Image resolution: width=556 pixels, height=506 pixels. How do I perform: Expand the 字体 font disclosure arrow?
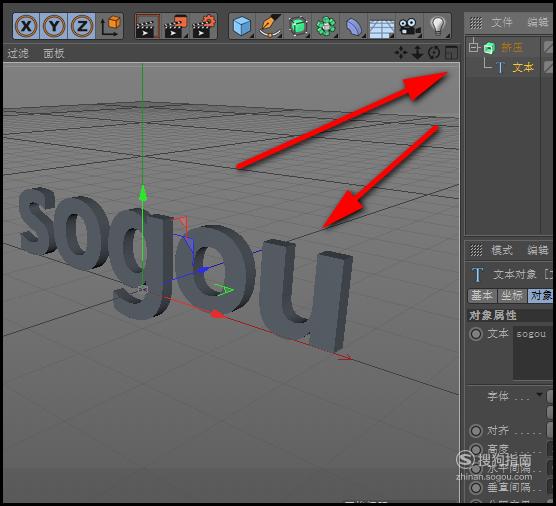click(540, 394)
